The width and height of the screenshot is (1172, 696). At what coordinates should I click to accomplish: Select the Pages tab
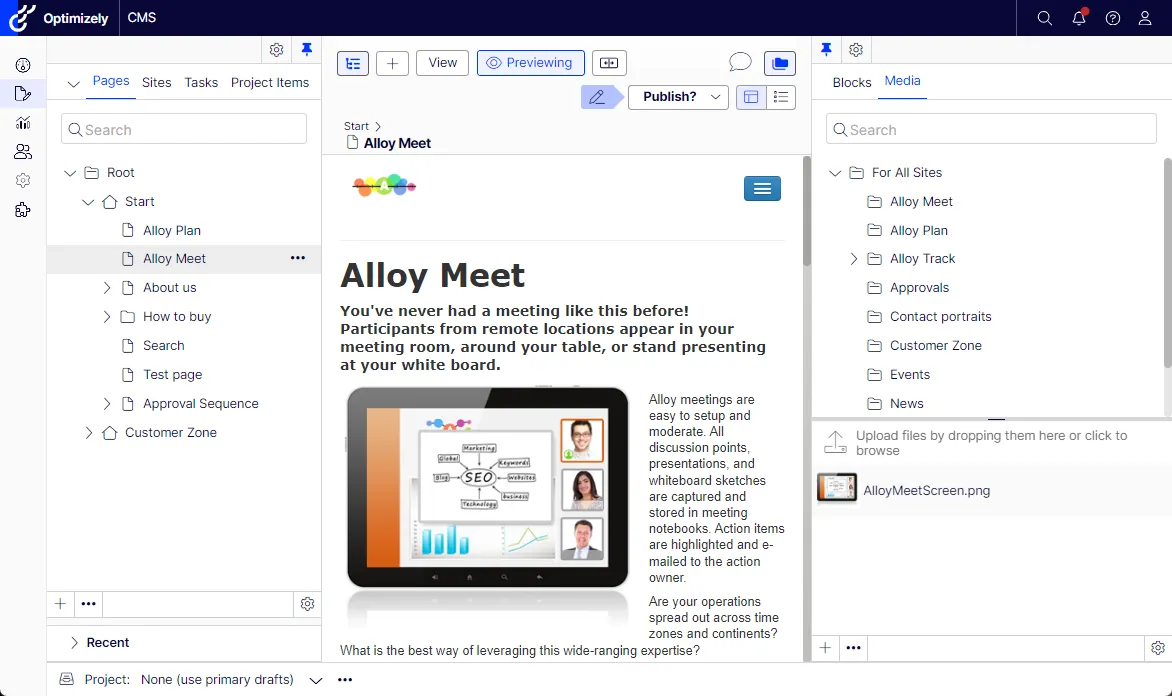coord(111,81)
